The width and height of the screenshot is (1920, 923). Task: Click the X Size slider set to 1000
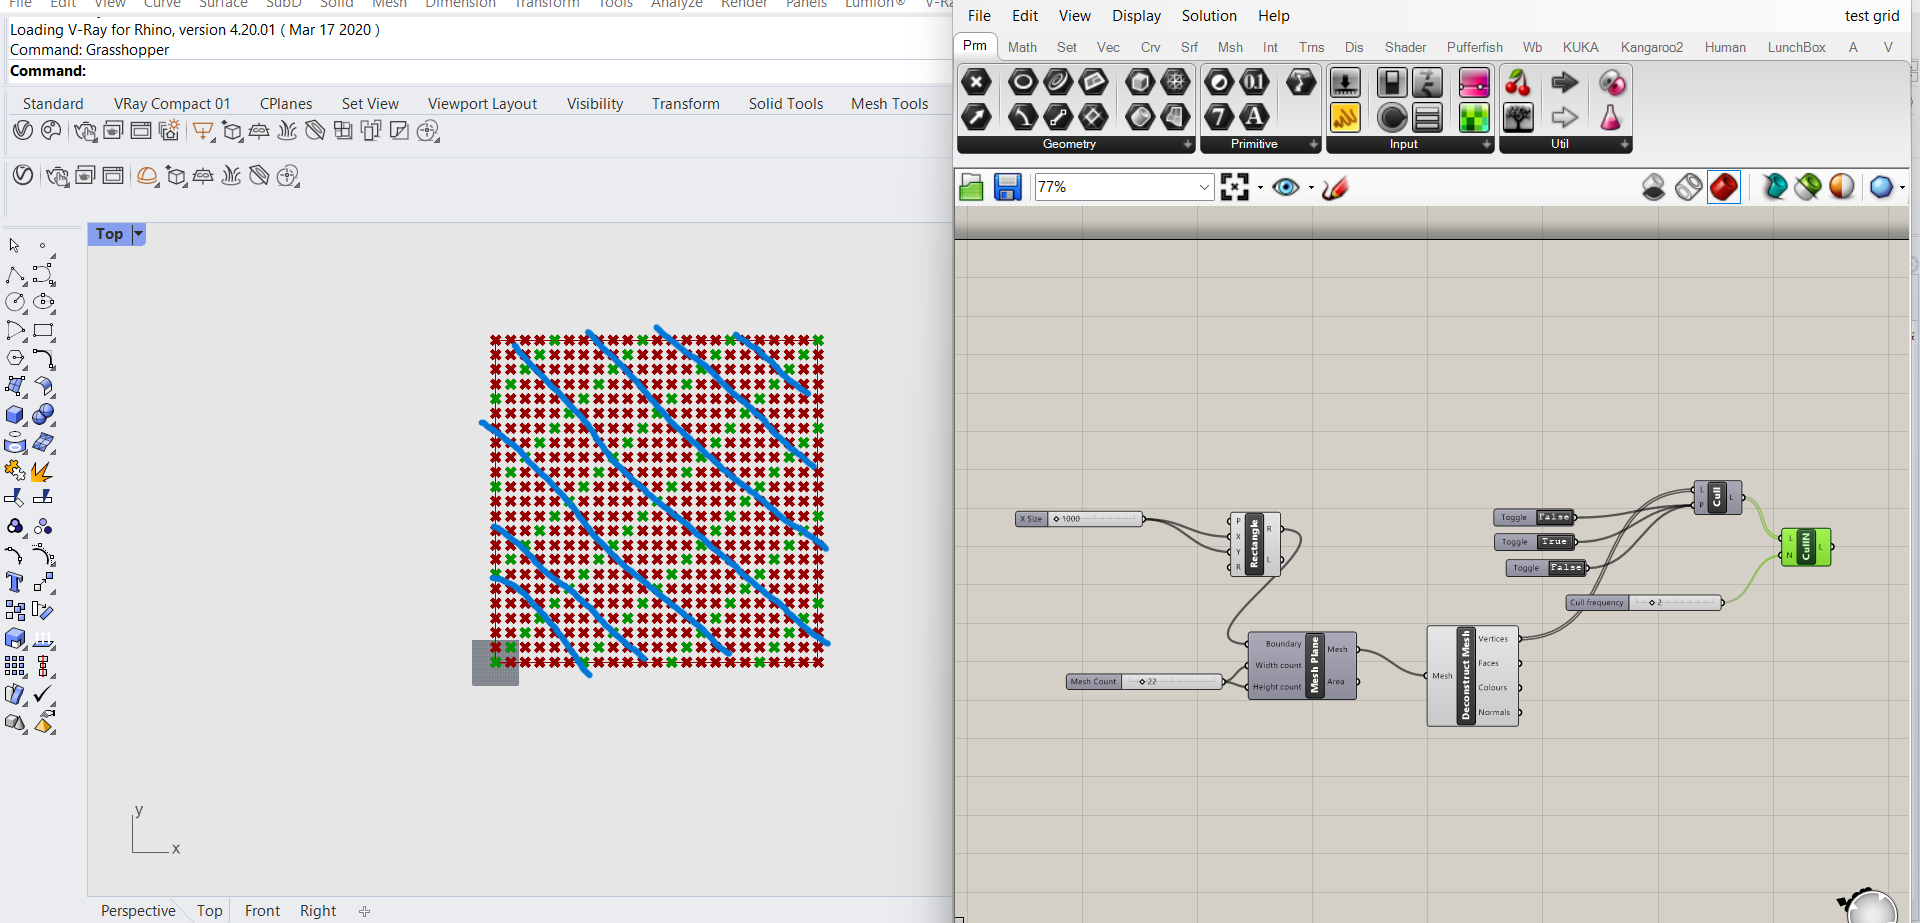click(1079, 518)
